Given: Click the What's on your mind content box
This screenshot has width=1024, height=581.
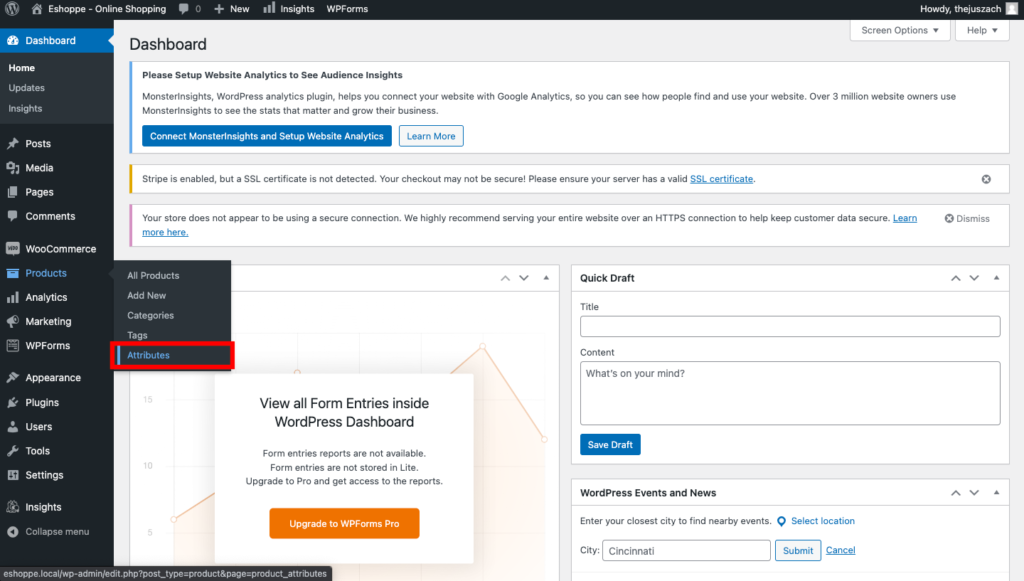Looking at the screenshot, I should point(790,393).
